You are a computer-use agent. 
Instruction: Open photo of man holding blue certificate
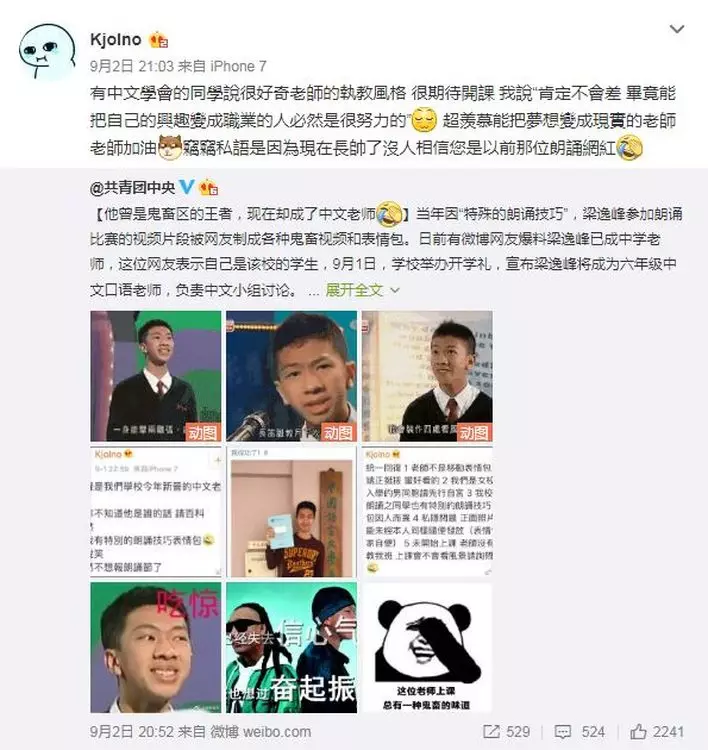(x=291, y=512)
